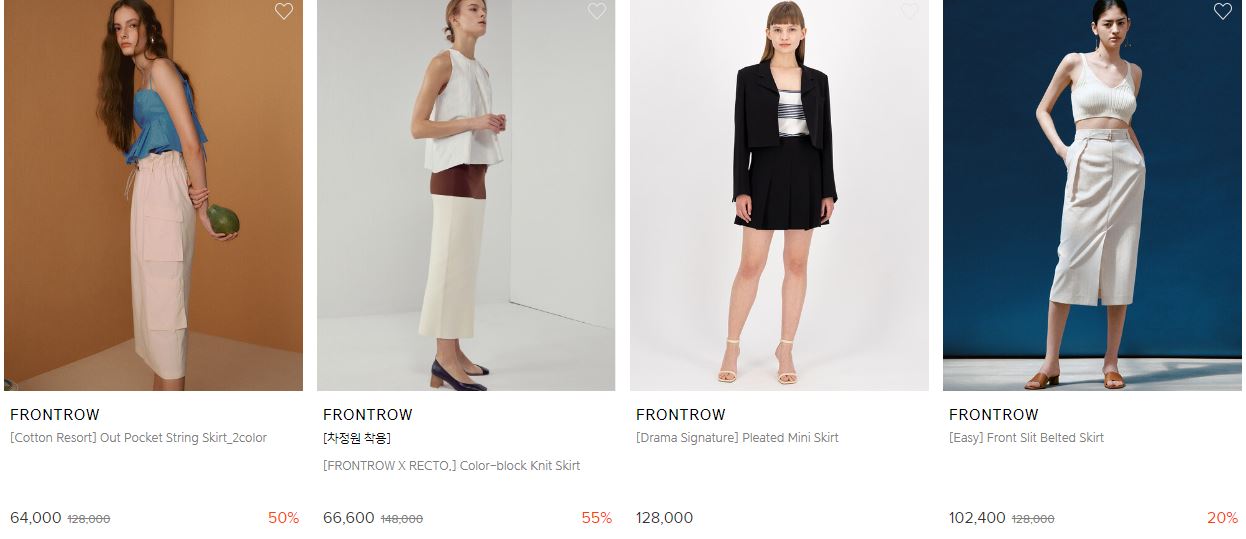1246x539 pixels.
Task: Click the 차정원 착용 label
Action: 356,438
